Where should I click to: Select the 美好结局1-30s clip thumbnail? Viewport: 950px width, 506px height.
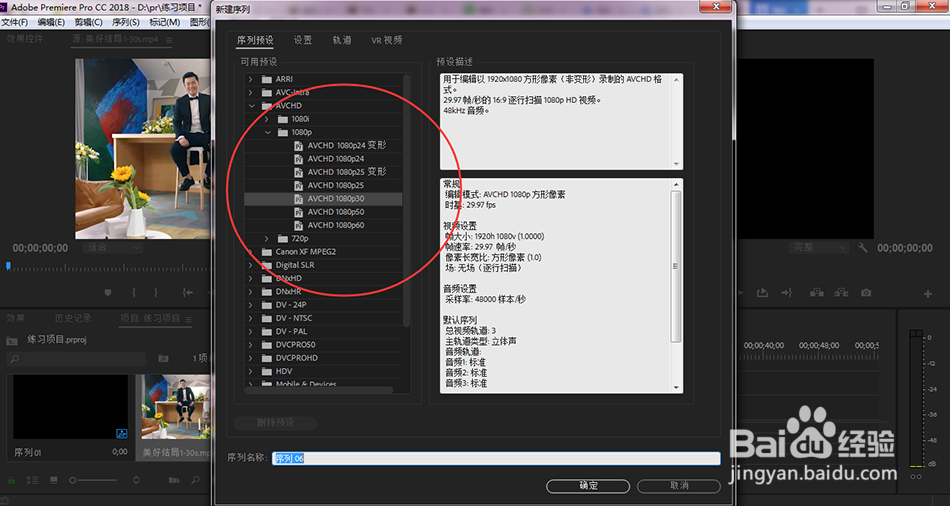[x=176, y=407]
